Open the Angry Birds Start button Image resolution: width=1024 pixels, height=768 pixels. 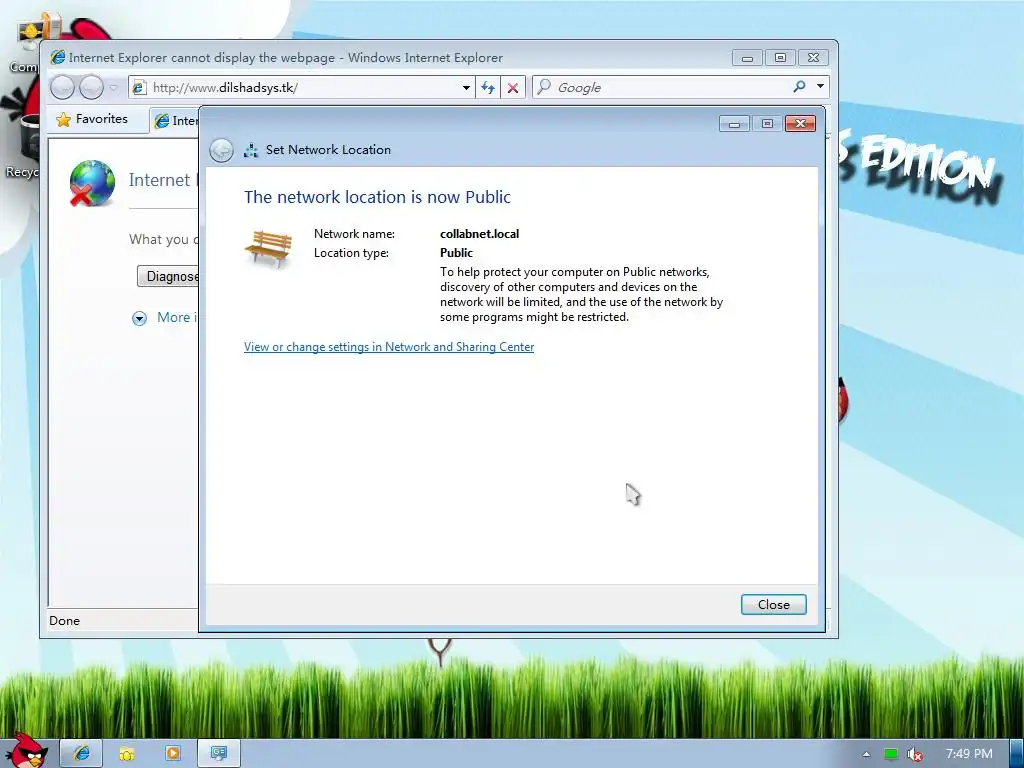tap(26, 751)
